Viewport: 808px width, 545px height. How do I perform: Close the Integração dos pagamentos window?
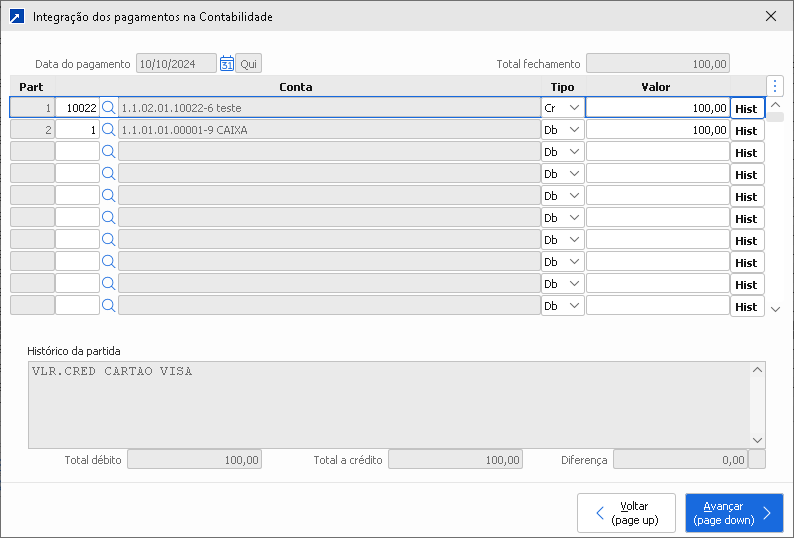point(770,17)
